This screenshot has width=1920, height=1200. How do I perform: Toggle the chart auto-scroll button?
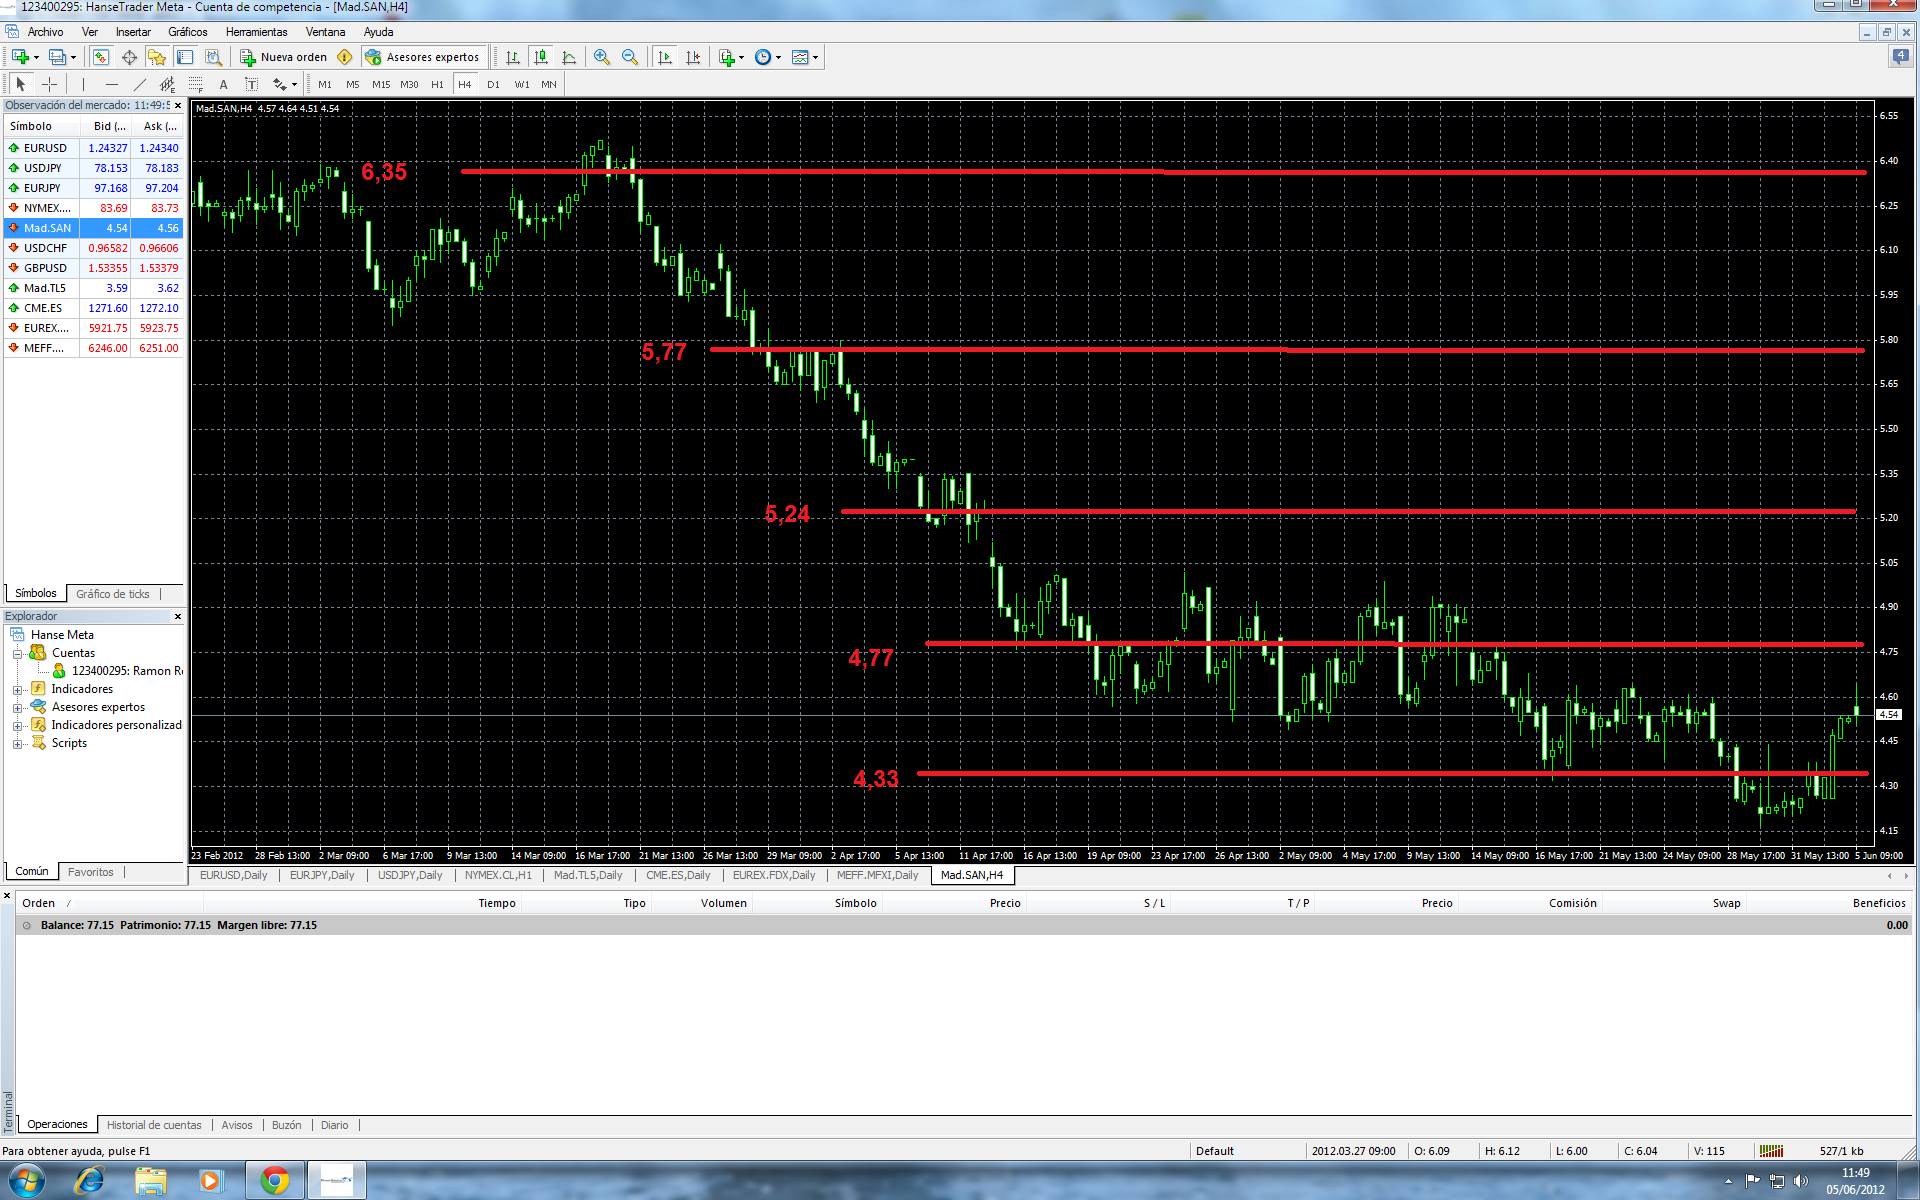click(665, 57)
